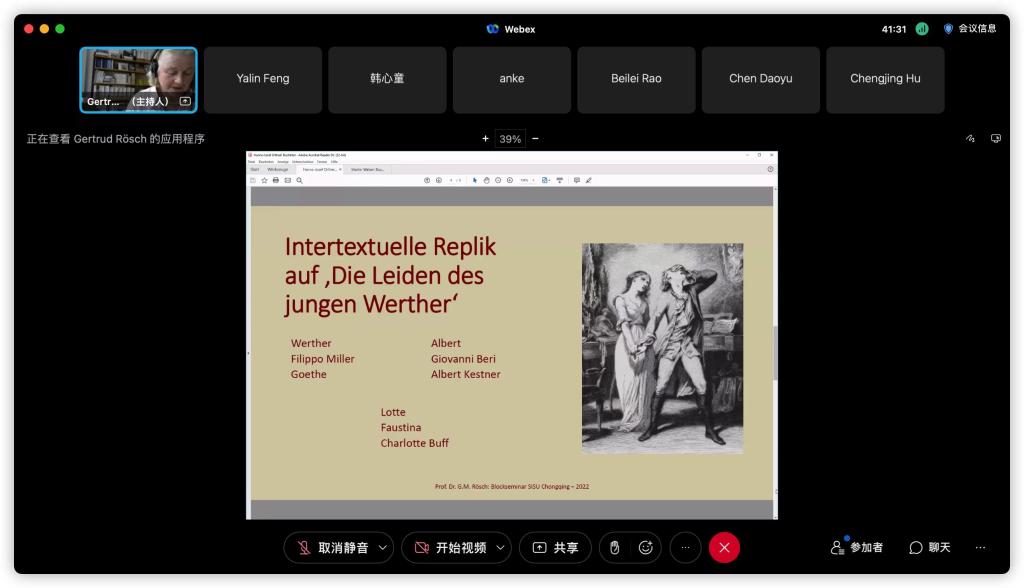Select Gertrud Rösch host video thumbnail
The height and width of the screenshot is (588, 1024).
(x=138, y=79)
